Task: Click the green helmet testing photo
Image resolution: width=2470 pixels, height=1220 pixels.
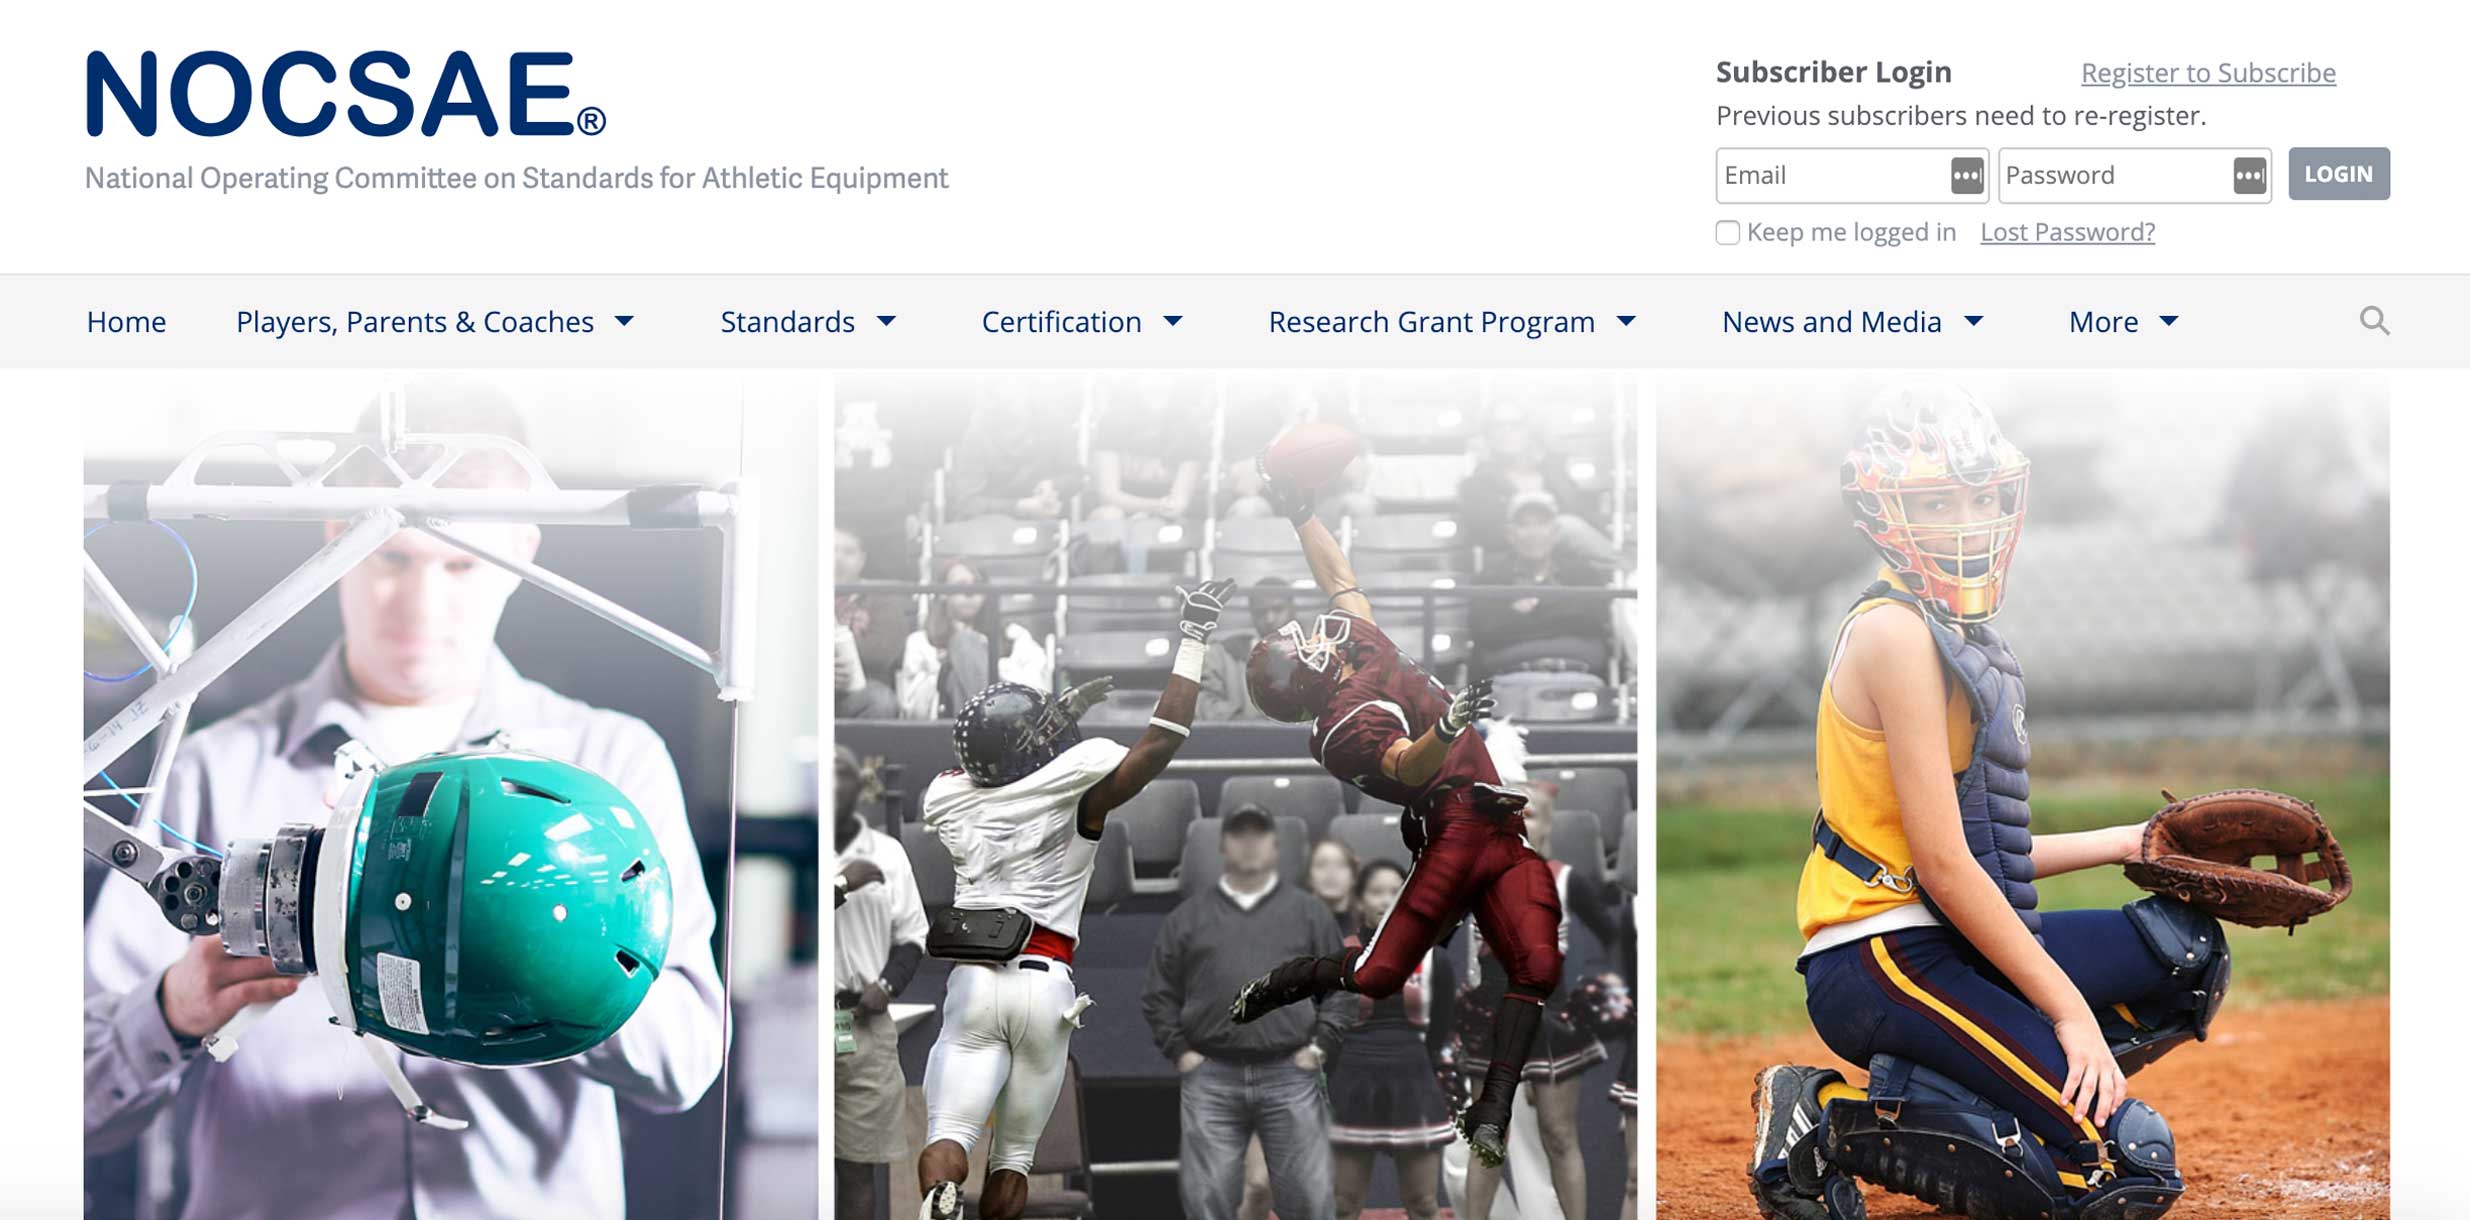Action: 450,797
